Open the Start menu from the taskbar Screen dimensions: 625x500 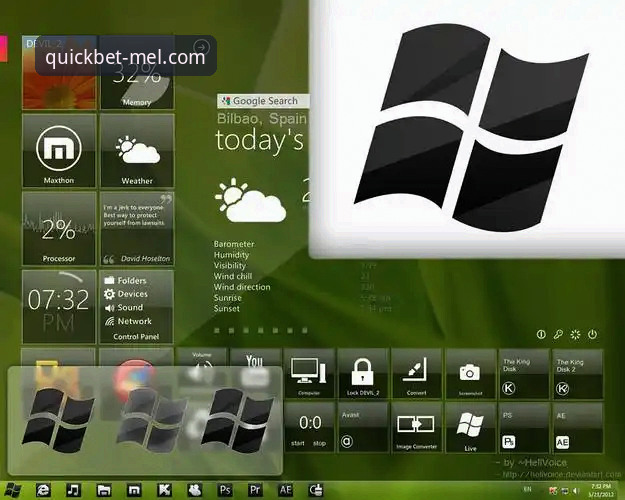tap(12, 490)
